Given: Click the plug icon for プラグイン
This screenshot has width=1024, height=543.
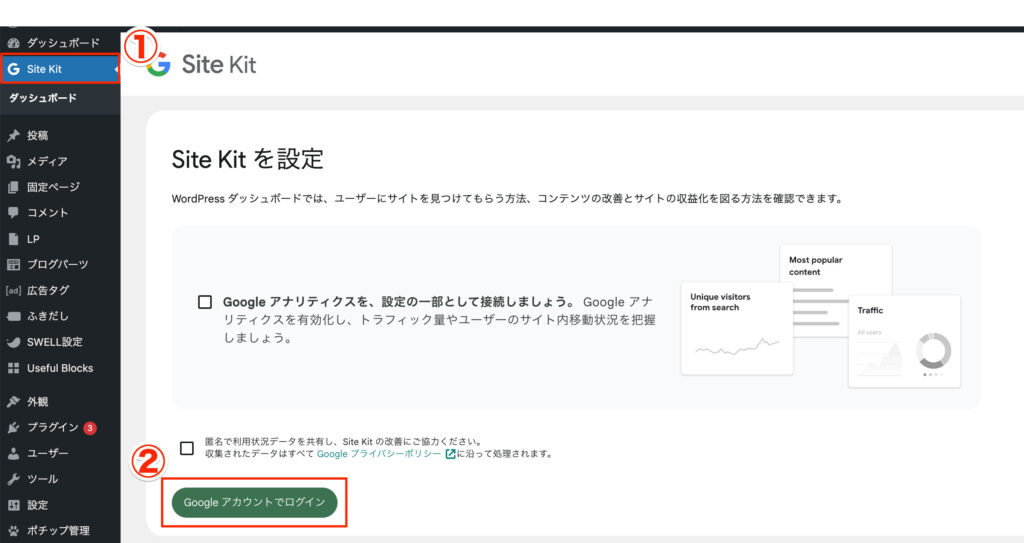Looking at the screenshot, I should coord(13,427).
